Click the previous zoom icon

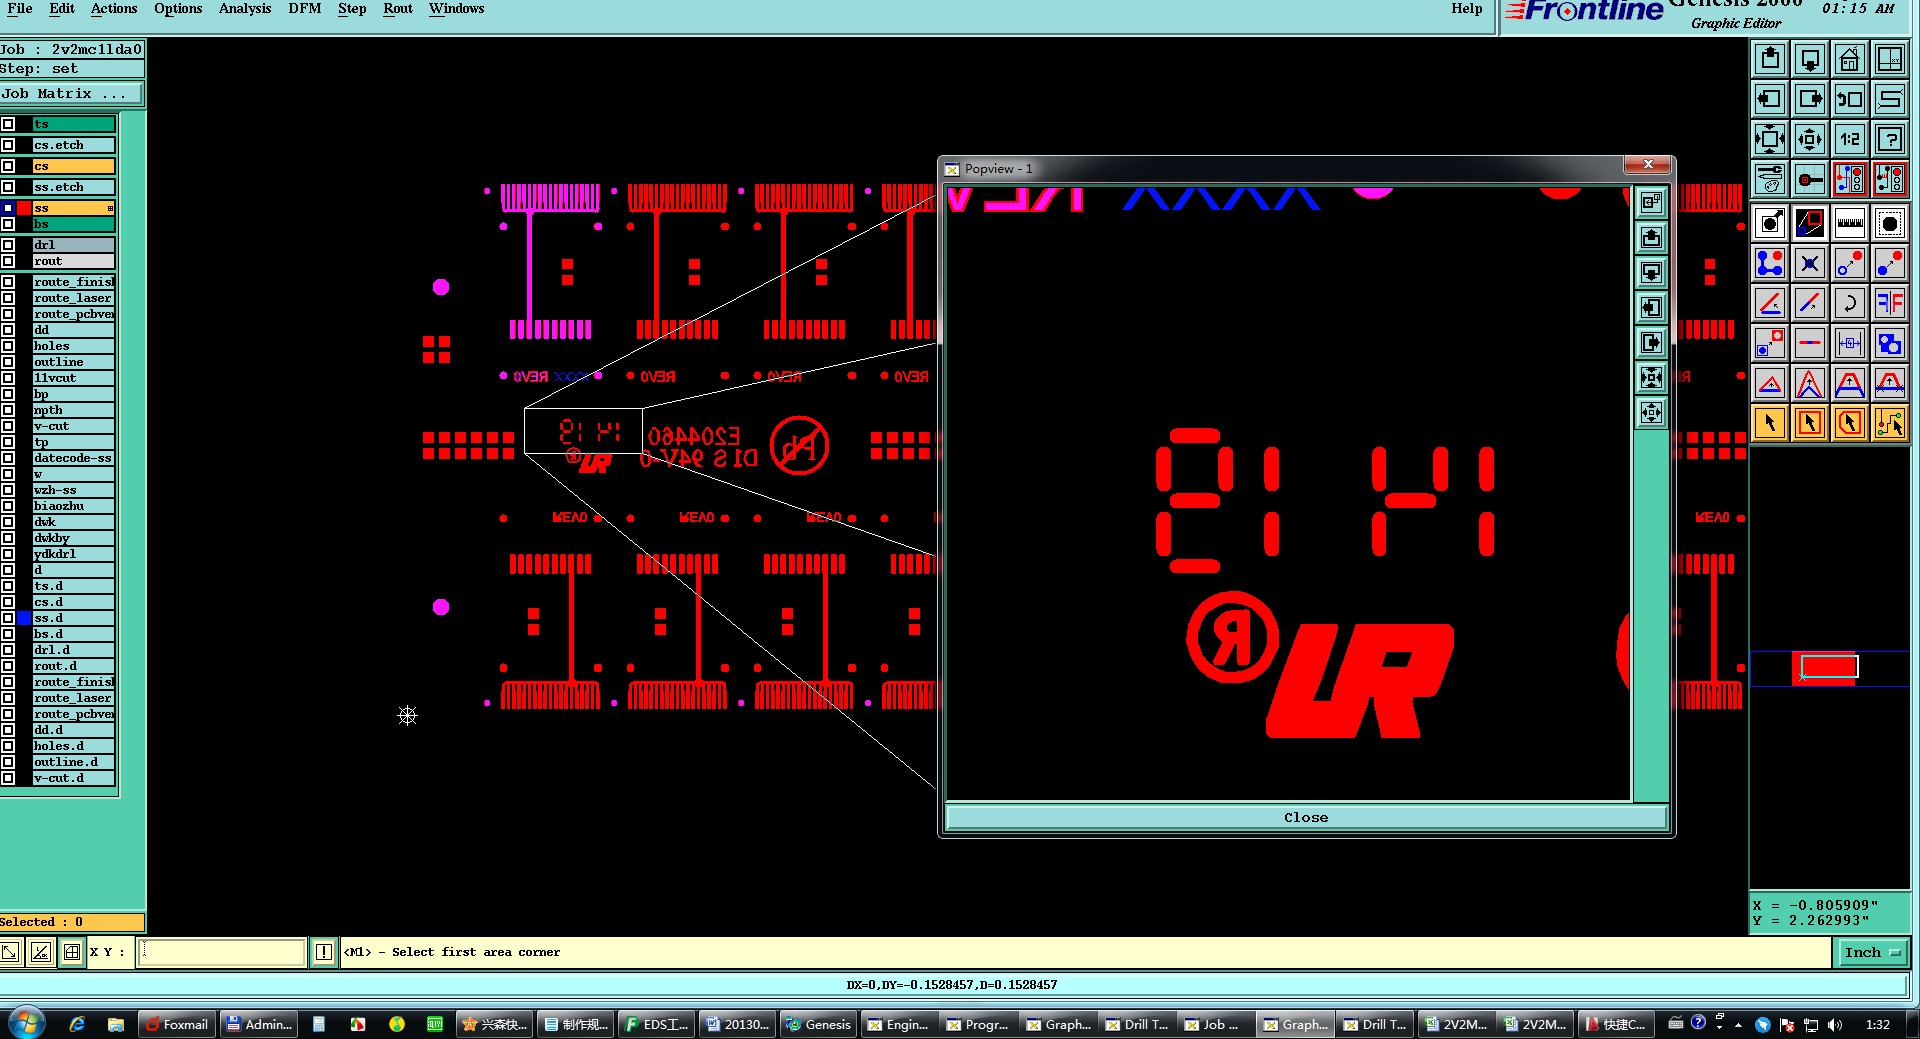1850,99
